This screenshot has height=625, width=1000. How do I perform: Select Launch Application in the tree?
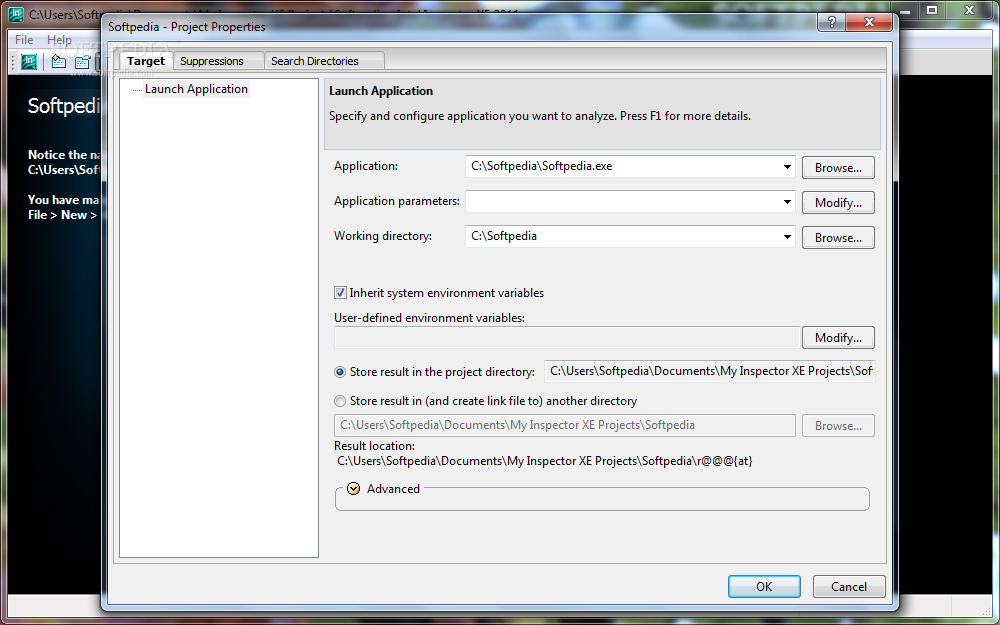tap(196, 89)
